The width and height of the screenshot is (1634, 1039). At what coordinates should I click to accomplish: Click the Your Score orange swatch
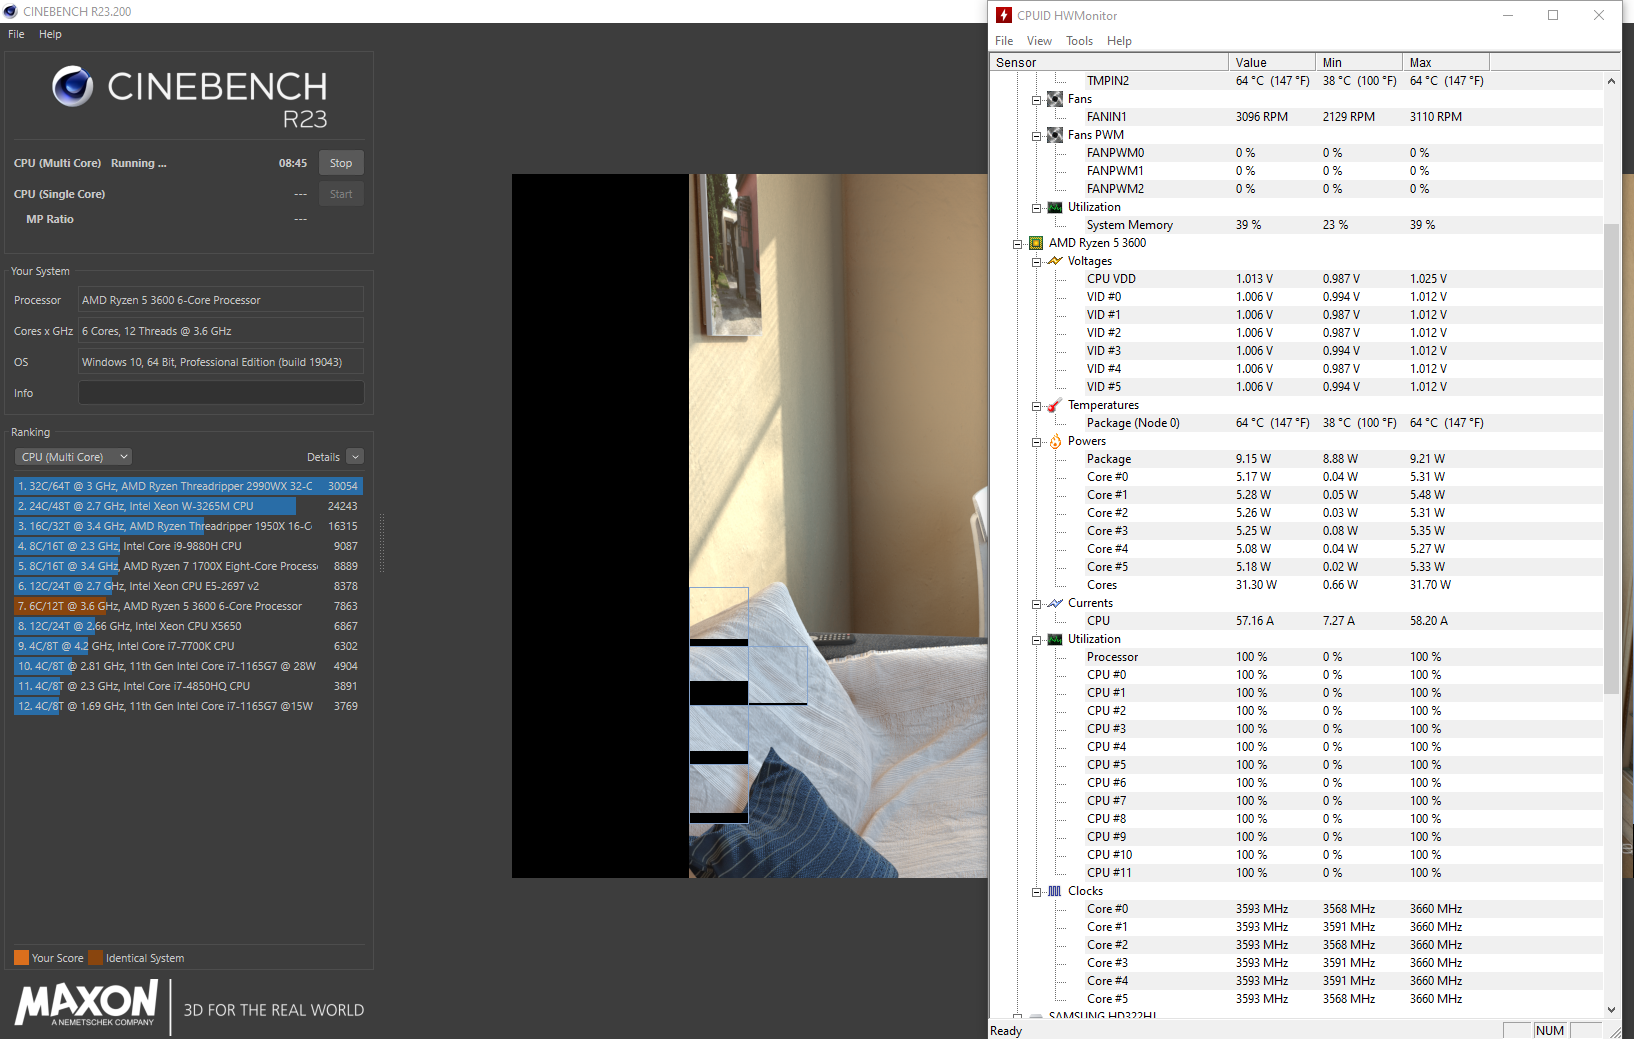coord(21,958)
